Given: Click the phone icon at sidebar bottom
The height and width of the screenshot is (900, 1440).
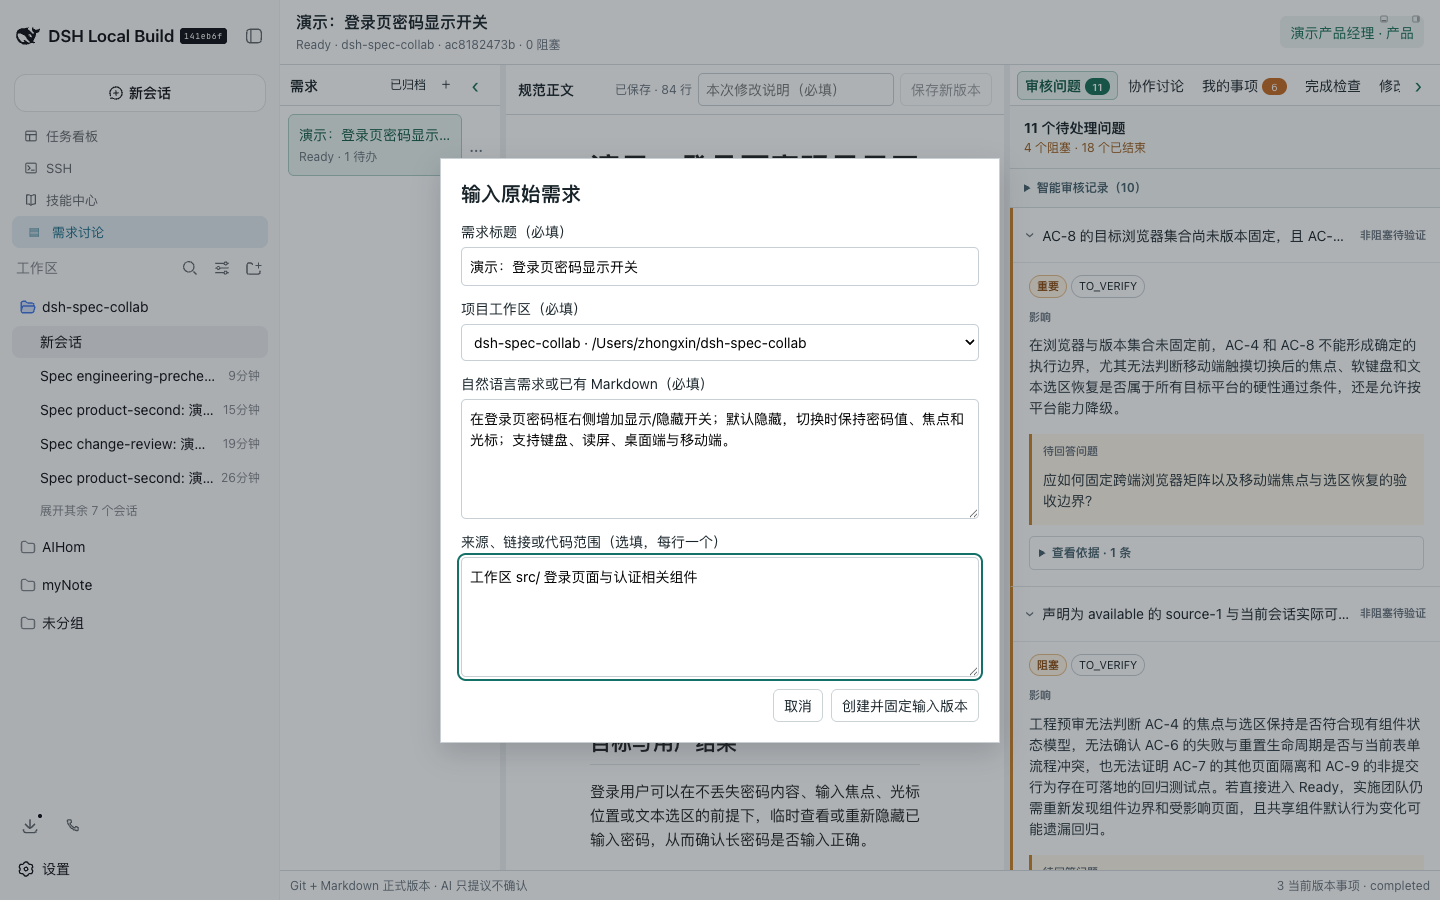Looking at the screenshot, I should pyautogui.click(x=73, y=825).
